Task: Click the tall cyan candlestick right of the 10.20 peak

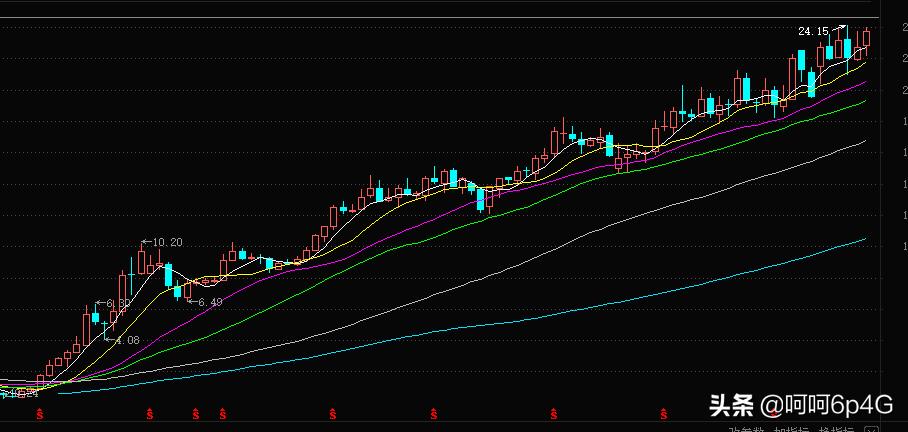Action: 169,275
